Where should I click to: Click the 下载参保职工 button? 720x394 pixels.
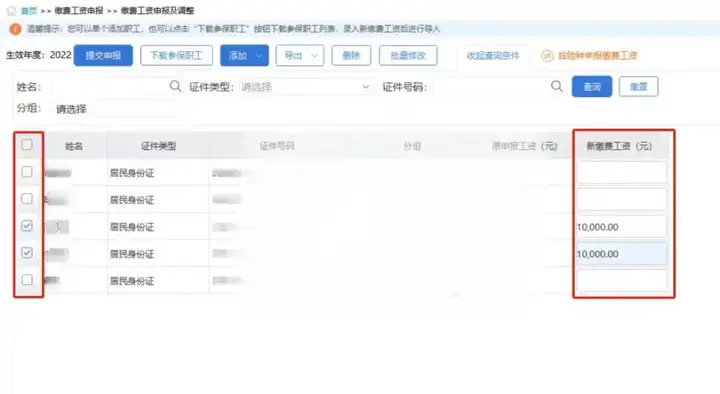(x=176, y=56)
